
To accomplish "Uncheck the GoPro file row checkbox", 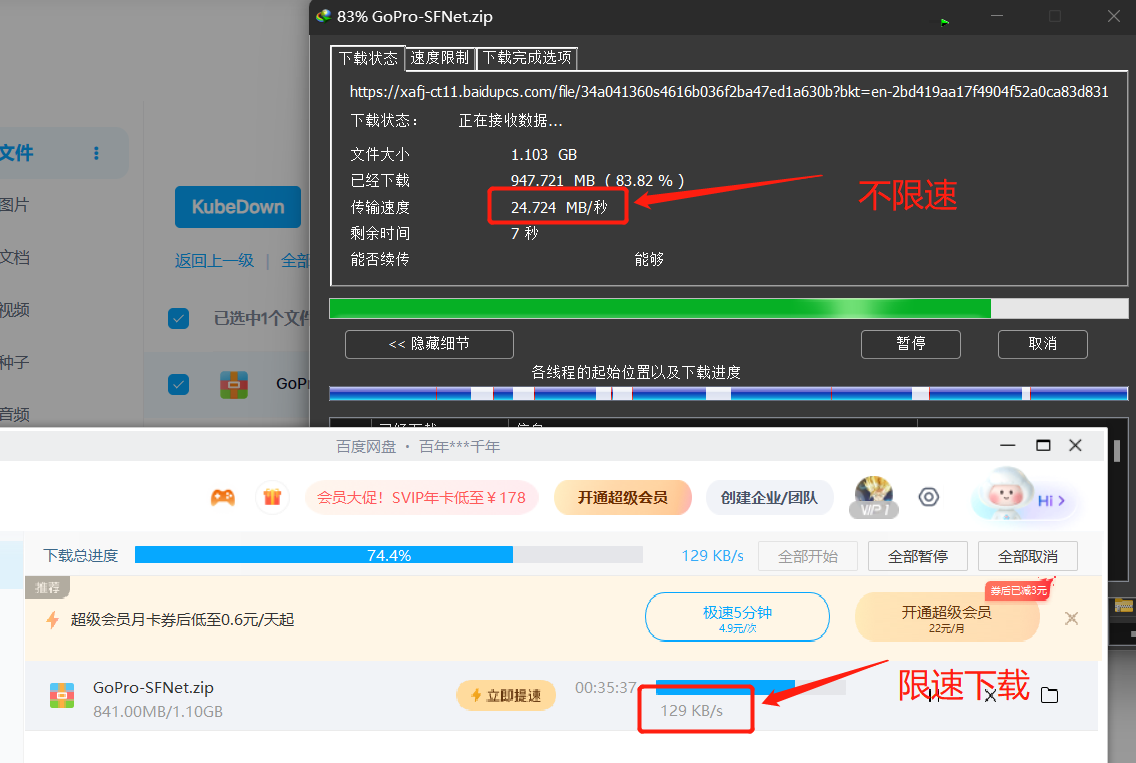I will (178, 384).
